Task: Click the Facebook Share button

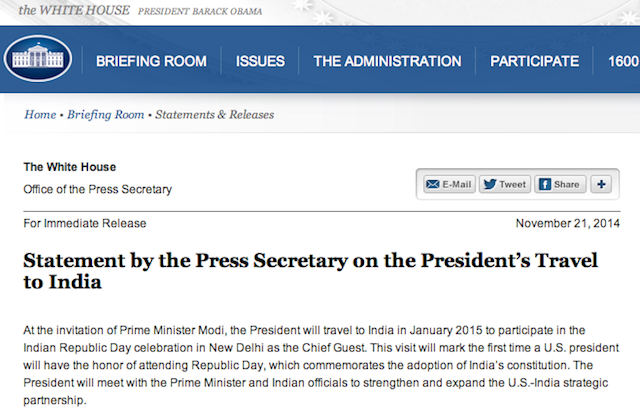Action: tap(560, 184)
